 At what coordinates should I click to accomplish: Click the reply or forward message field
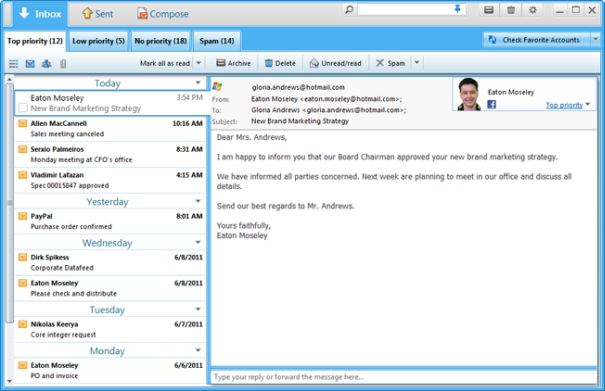click(x=404, y=377)
